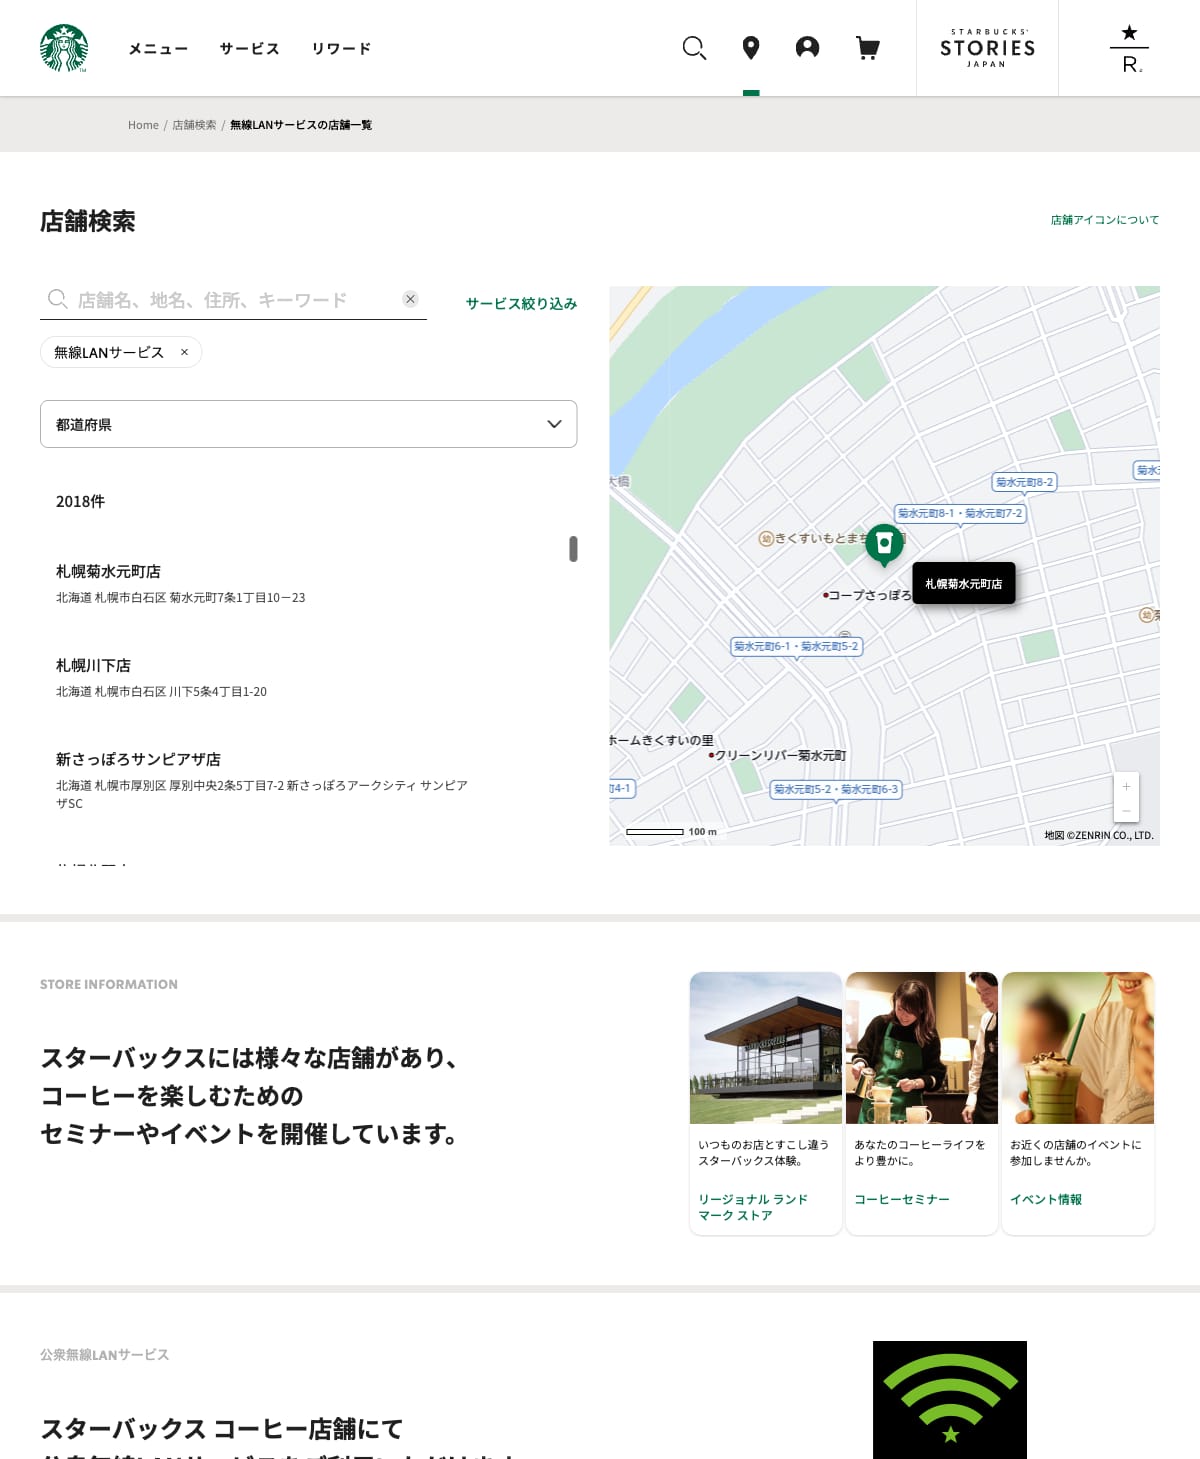
Task: Click the Wi-Fi service logo image
Action: (x=950, y=1400)
